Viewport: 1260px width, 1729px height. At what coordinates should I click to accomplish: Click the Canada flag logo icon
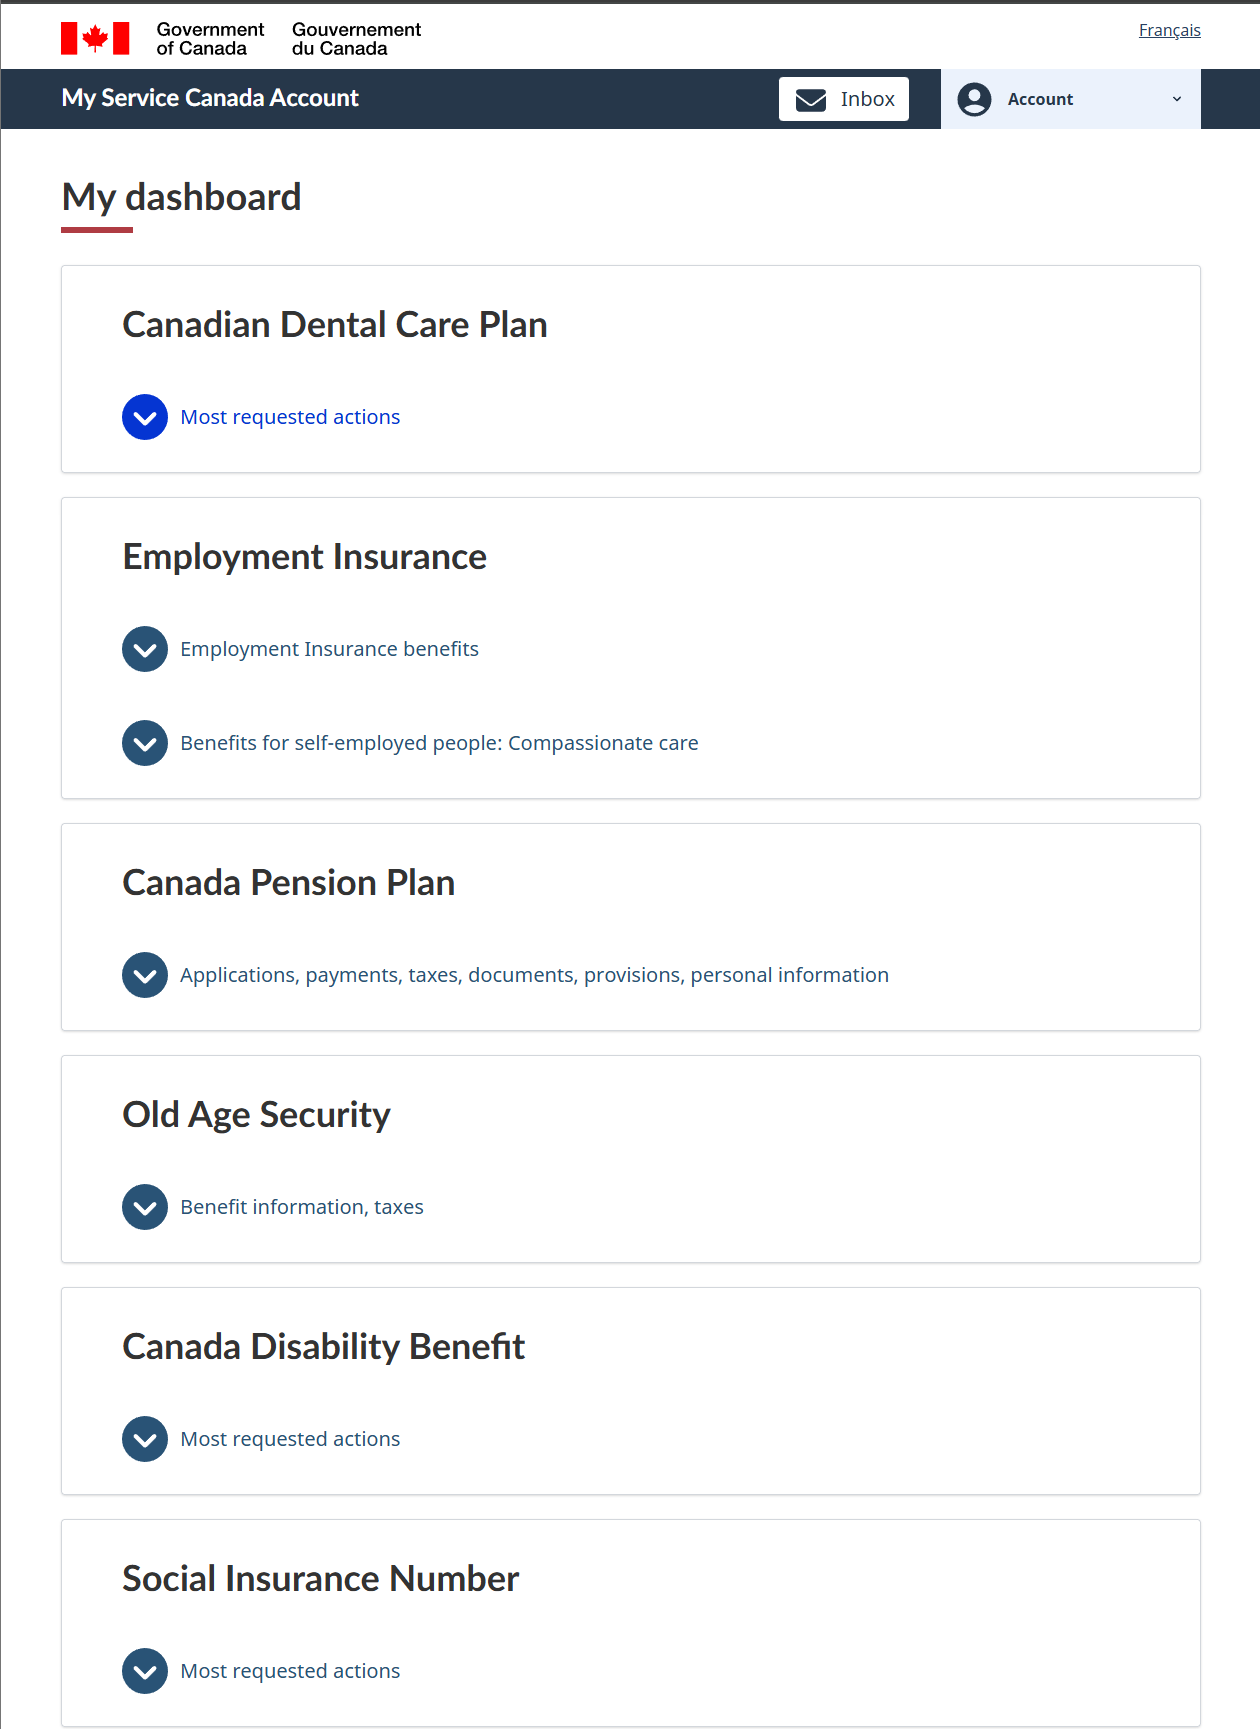click(95, 38)
